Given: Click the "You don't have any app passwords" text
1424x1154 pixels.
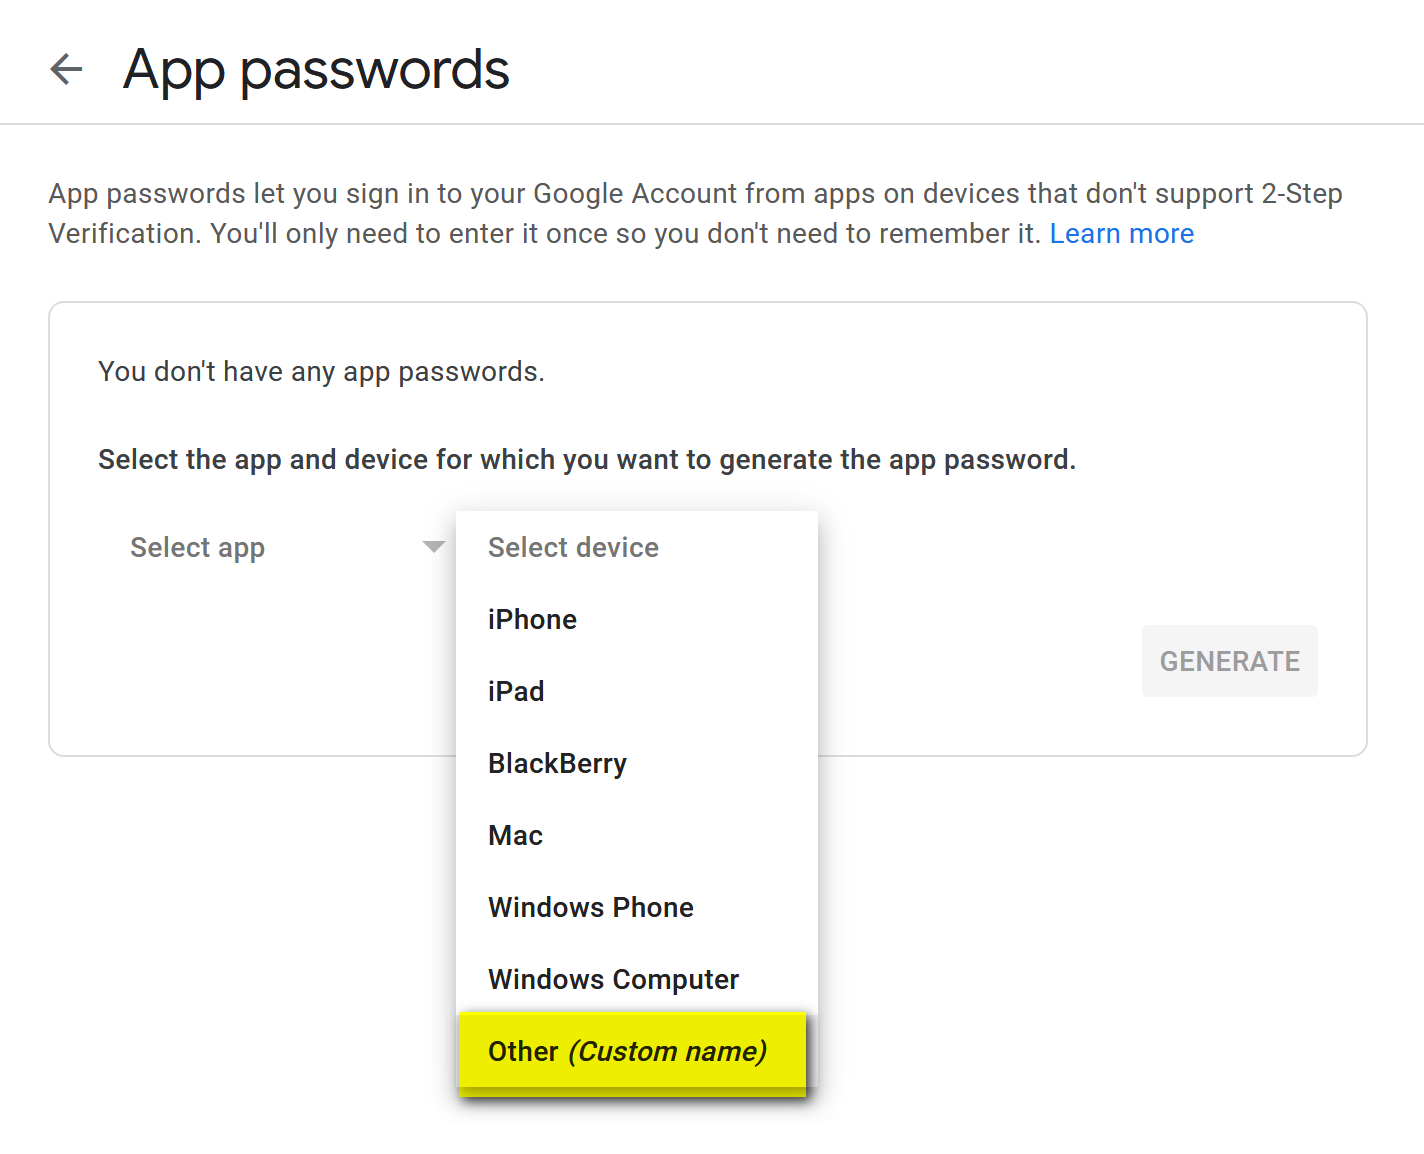Looking at the screenshot, I should 321,372.
